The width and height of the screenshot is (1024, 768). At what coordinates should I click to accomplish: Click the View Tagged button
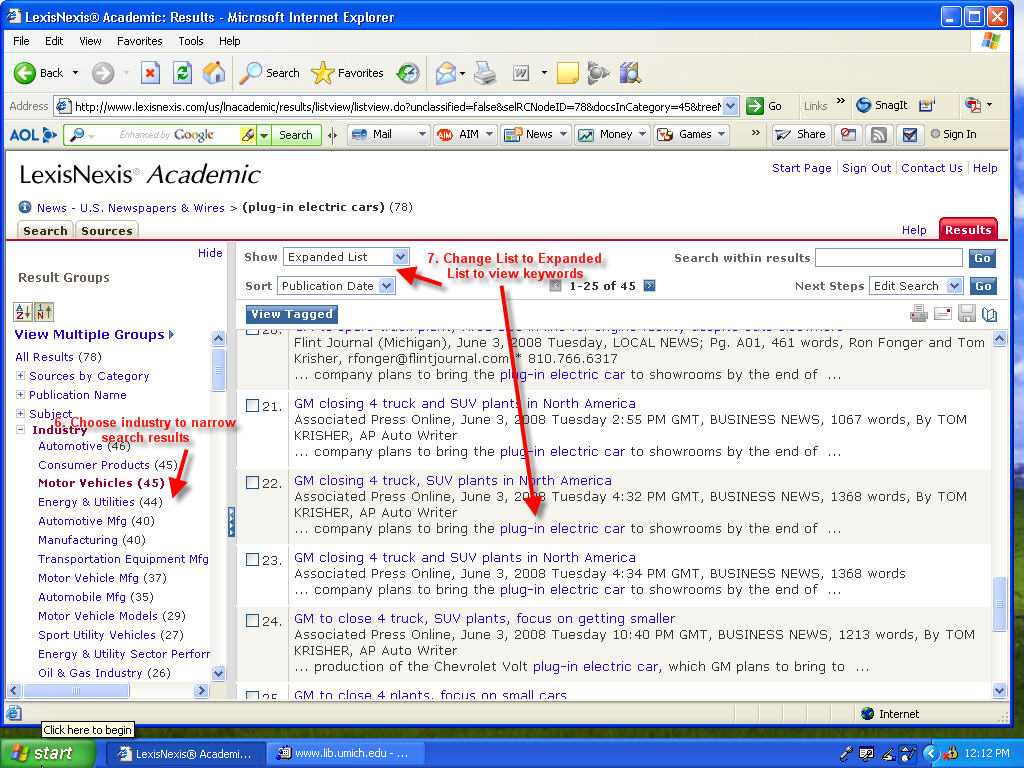pyautogui.click(x=292, y=314)
